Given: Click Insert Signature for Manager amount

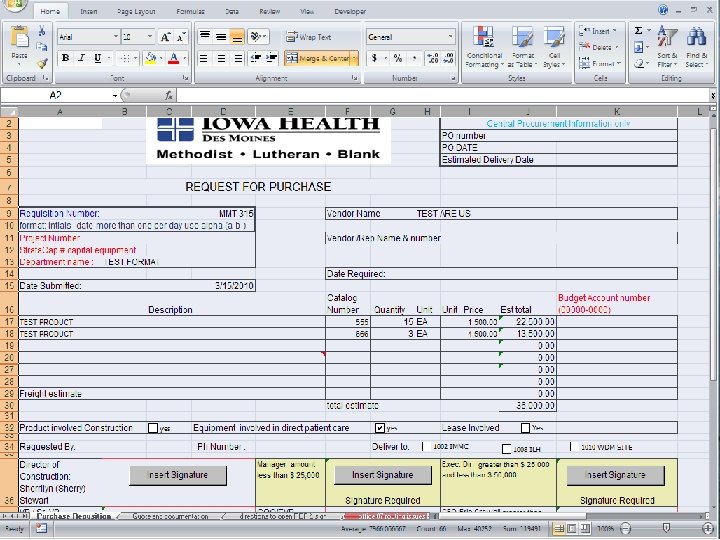Looking at the screenshot, I should (383, 475).
